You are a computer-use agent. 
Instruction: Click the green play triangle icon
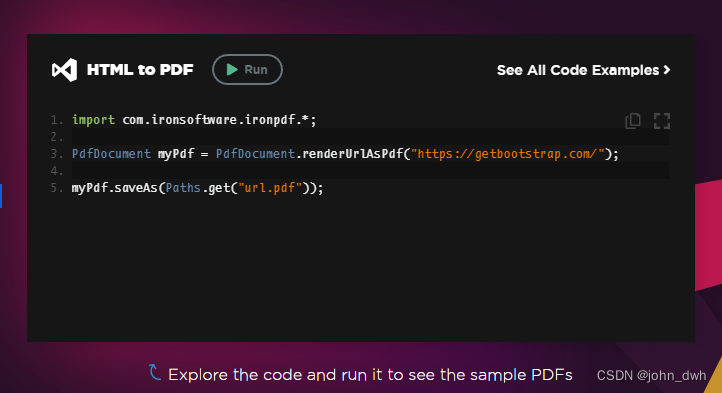pyautogui.click(x=232, y=70)
